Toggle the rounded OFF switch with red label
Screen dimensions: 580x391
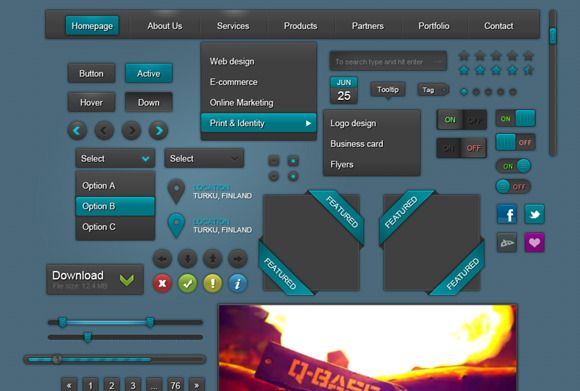tap(513, 186)
